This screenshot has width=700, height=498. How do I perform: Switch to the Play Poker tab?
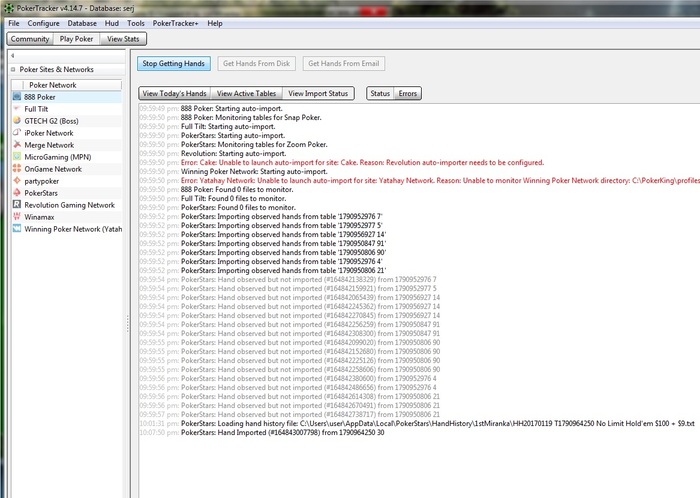[76, 39]
